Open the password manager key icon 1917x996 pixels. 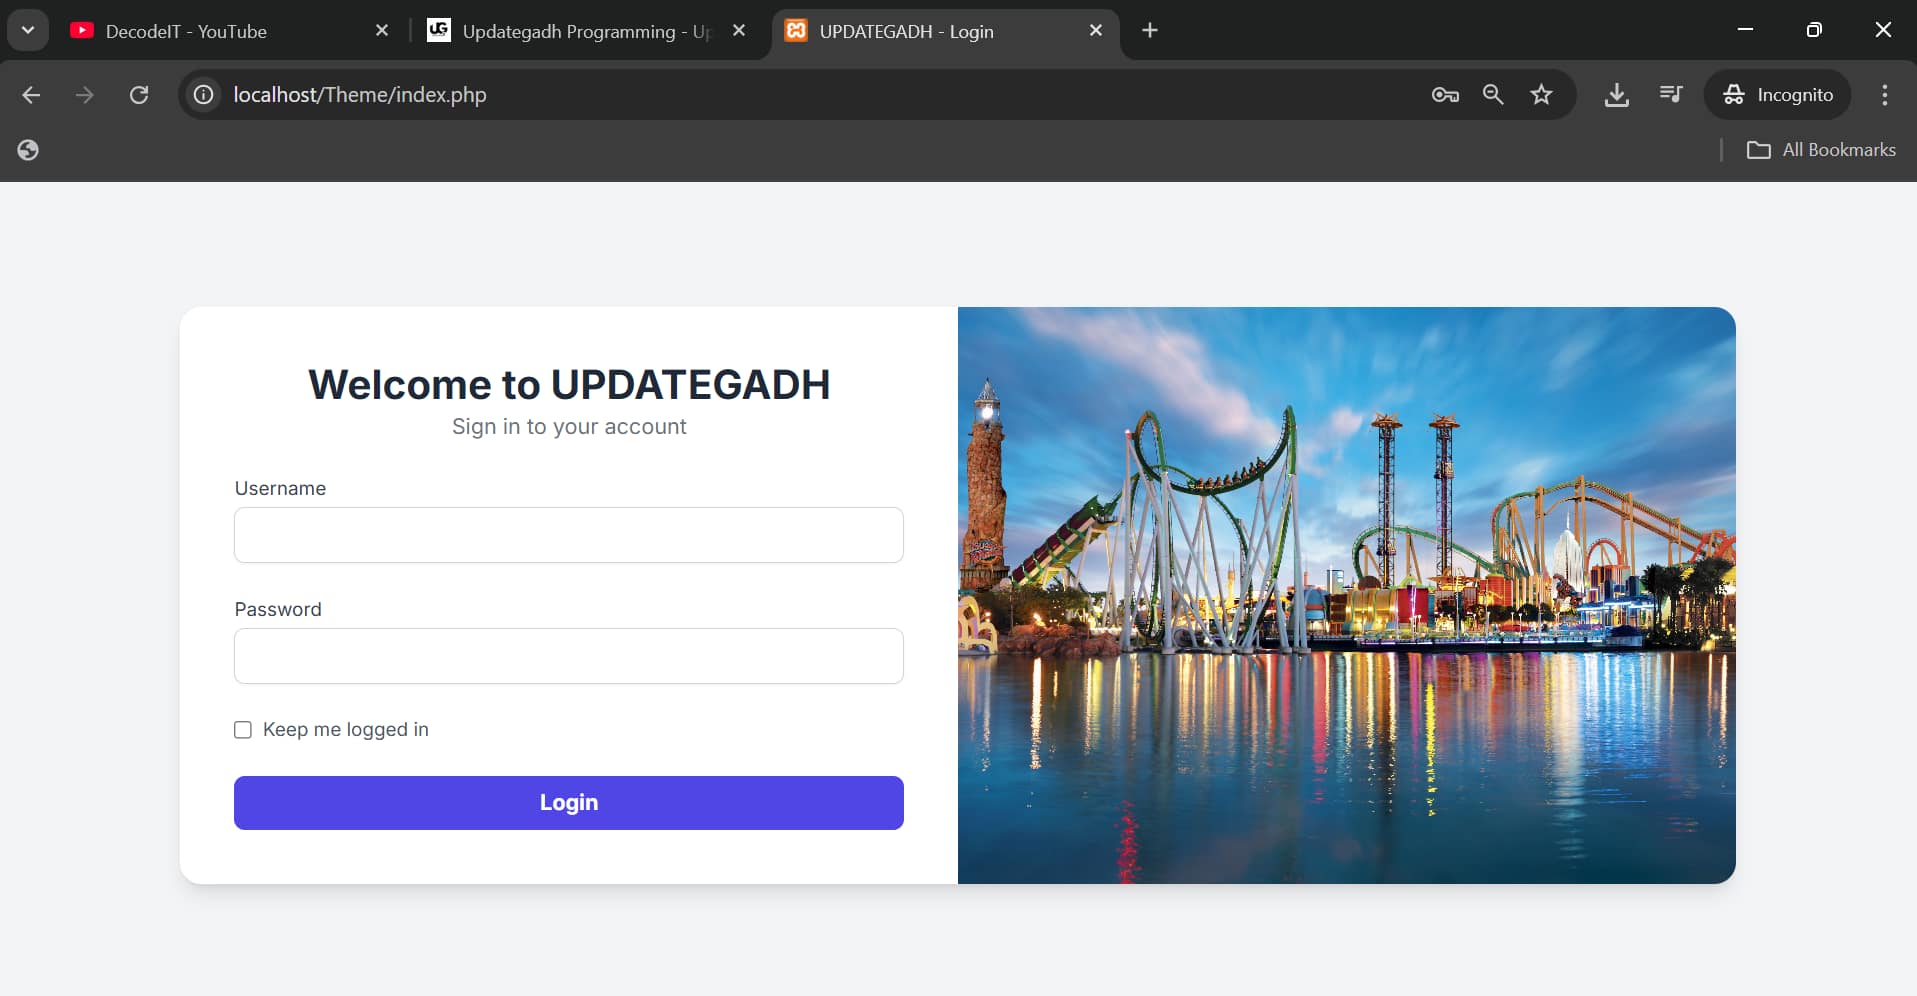click(x=1444, y=95)
